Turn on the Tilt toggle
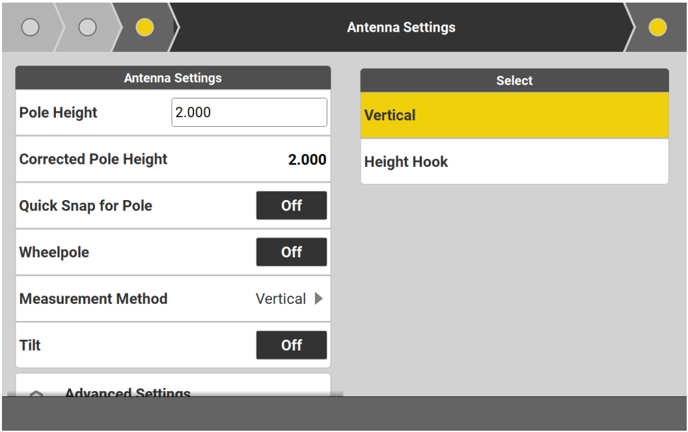 [x=291, y=345]
